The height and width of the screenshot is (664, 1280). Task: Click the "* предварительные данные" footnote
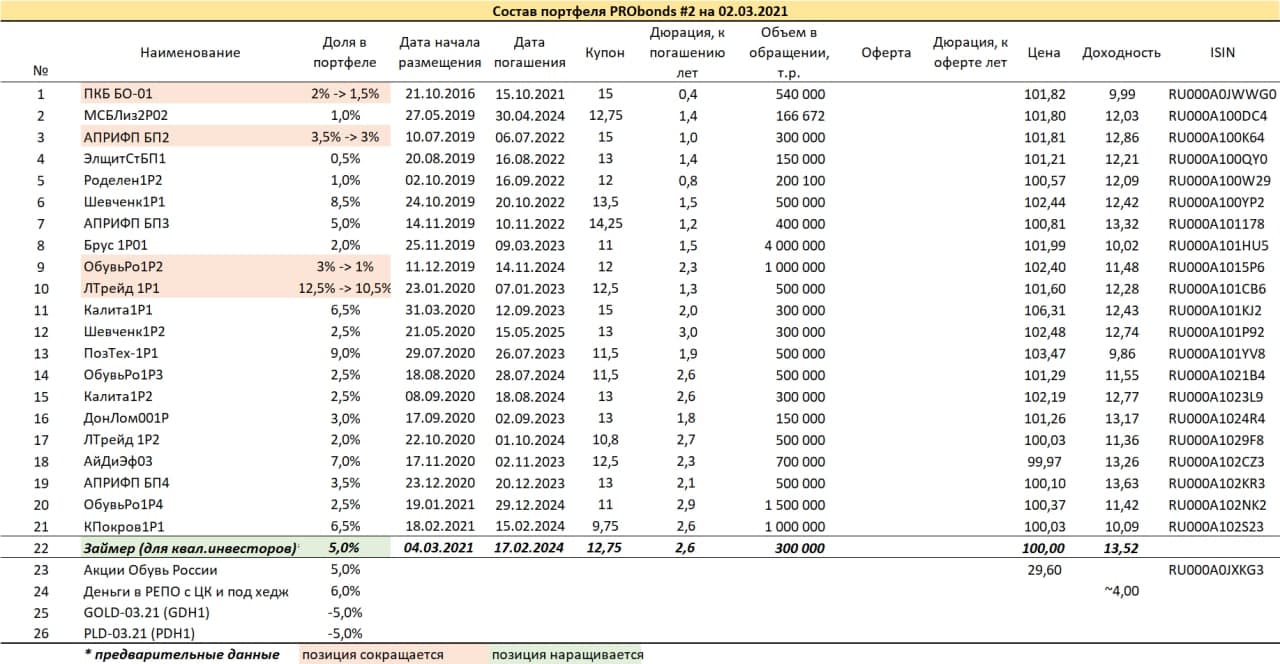click(182, 655)
